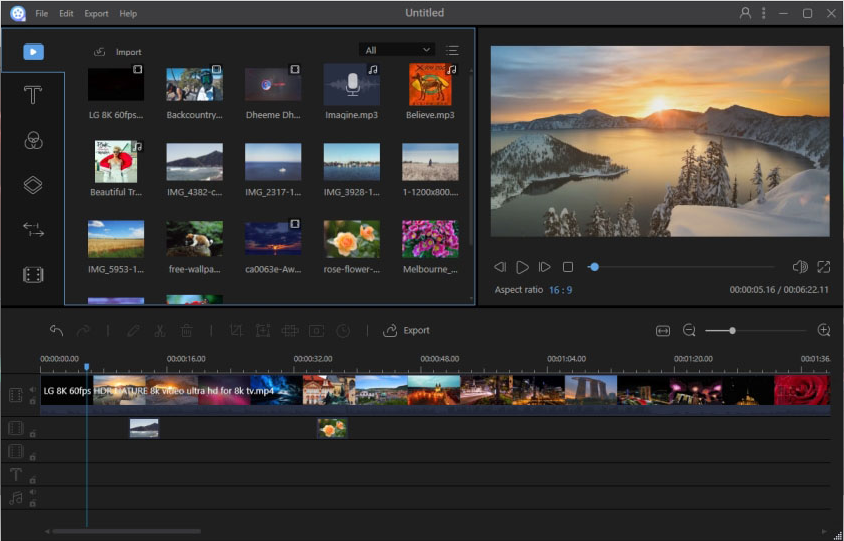Toggle mute on the music track
Viewport: 844px width, 541px height.
(32, 492)
